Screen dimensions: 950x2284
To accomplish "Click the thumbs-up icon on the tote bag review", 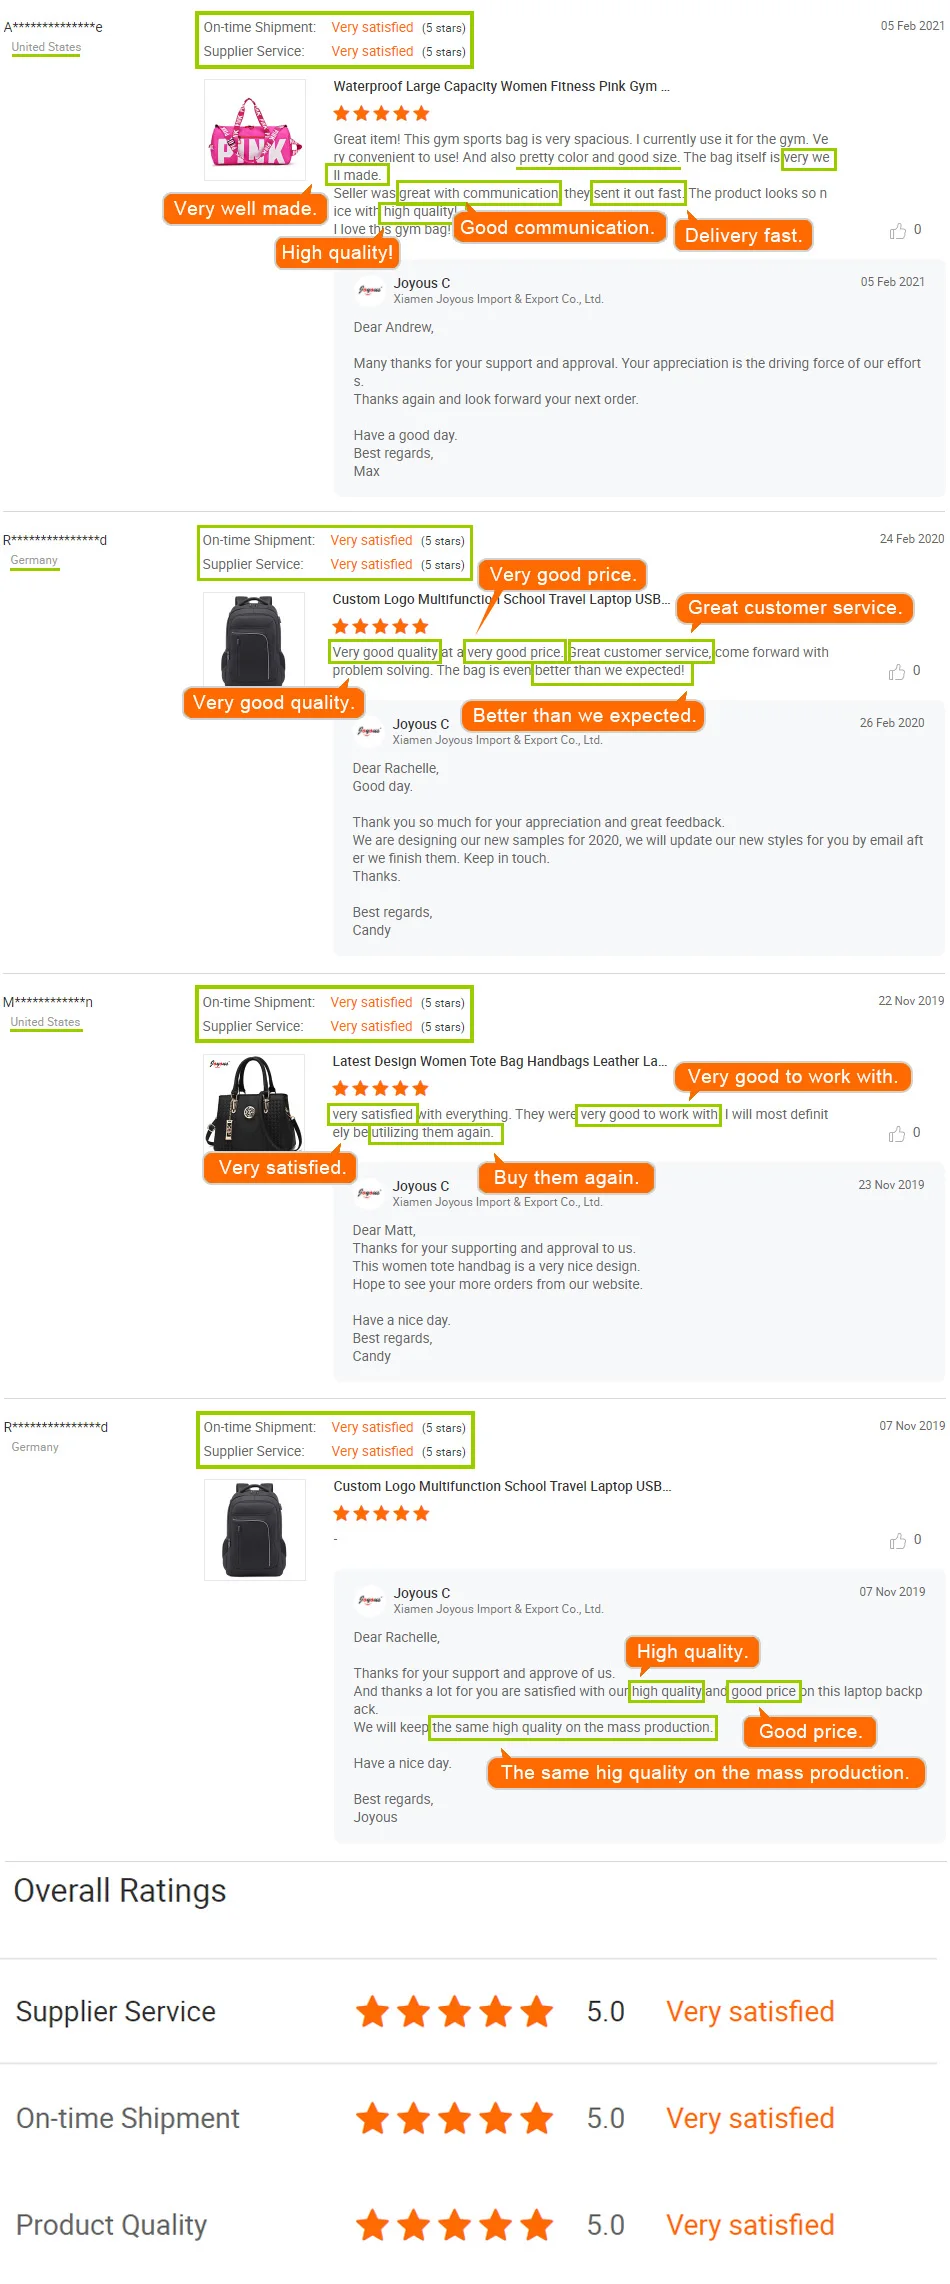I will (x=899, y=1133).
